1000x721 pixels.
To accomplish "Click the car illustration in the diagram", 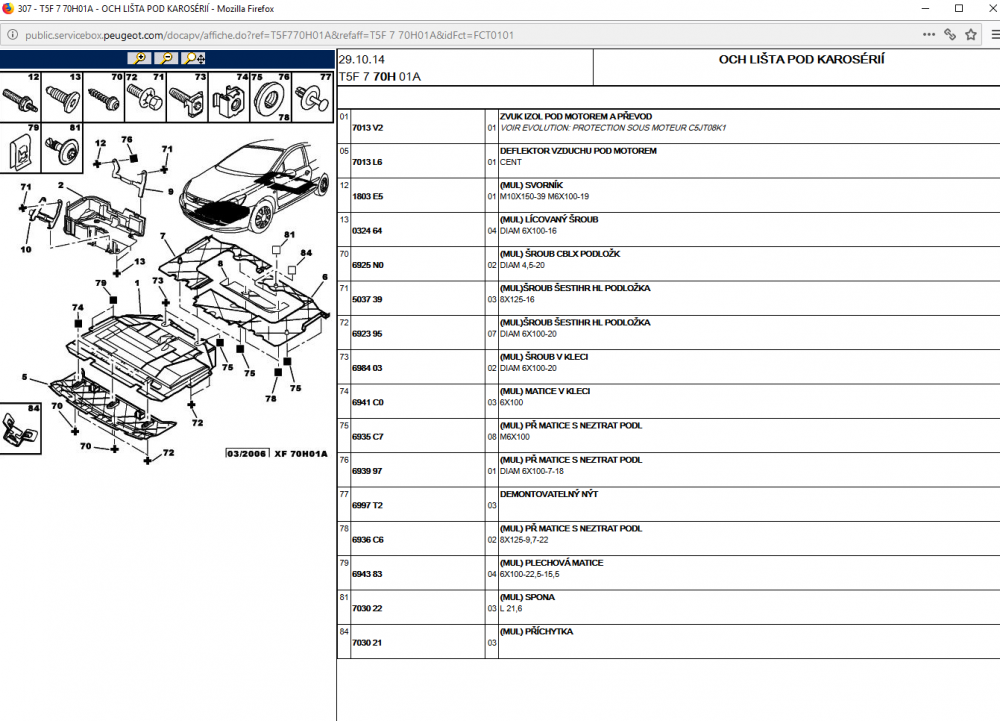I will [x=254, y=187].
